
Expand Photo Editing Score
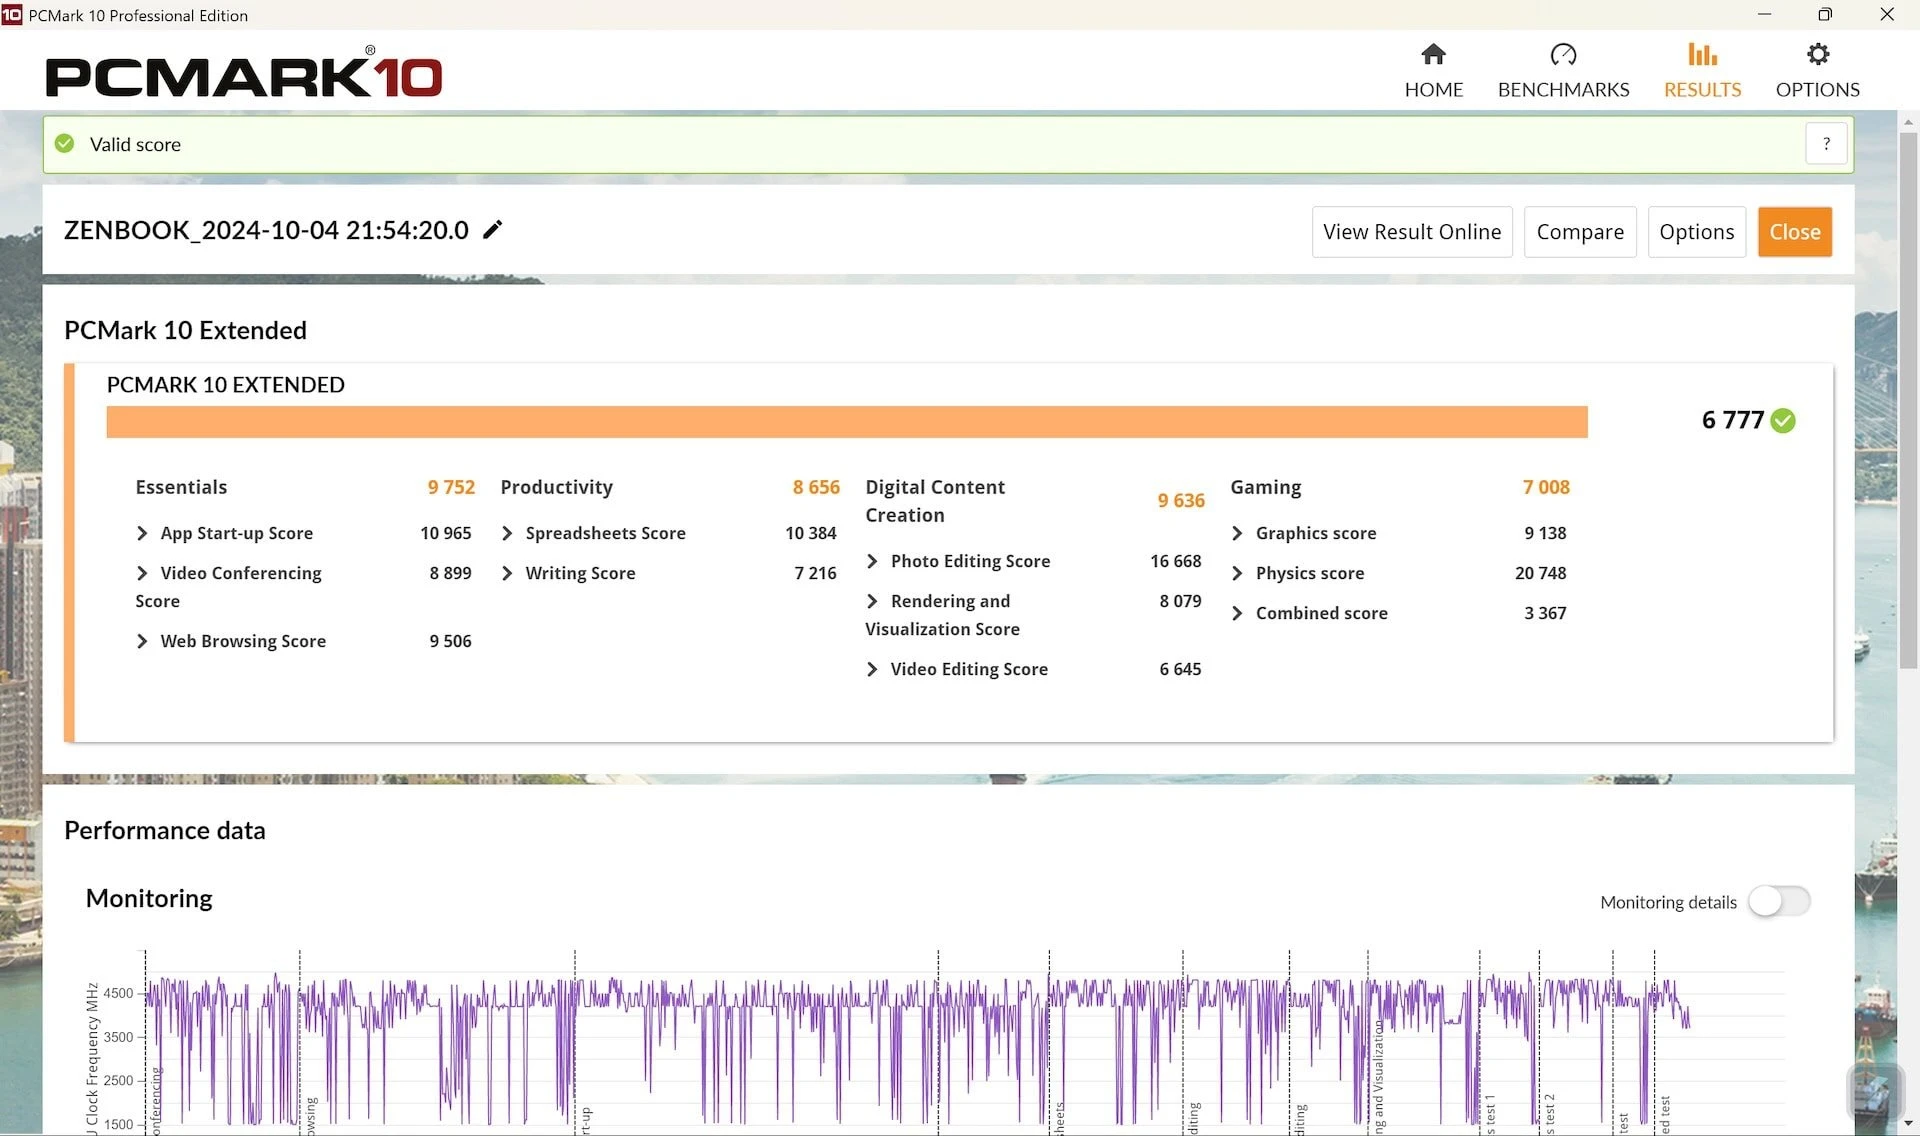point(872,562)
